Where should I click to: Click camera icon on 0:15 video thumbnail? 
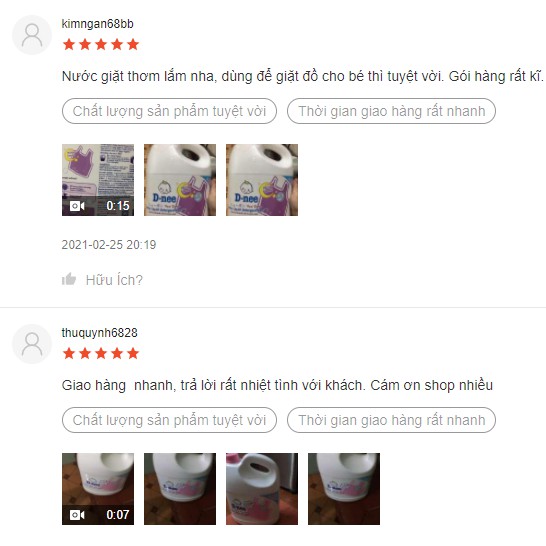(x=77, y=206)
